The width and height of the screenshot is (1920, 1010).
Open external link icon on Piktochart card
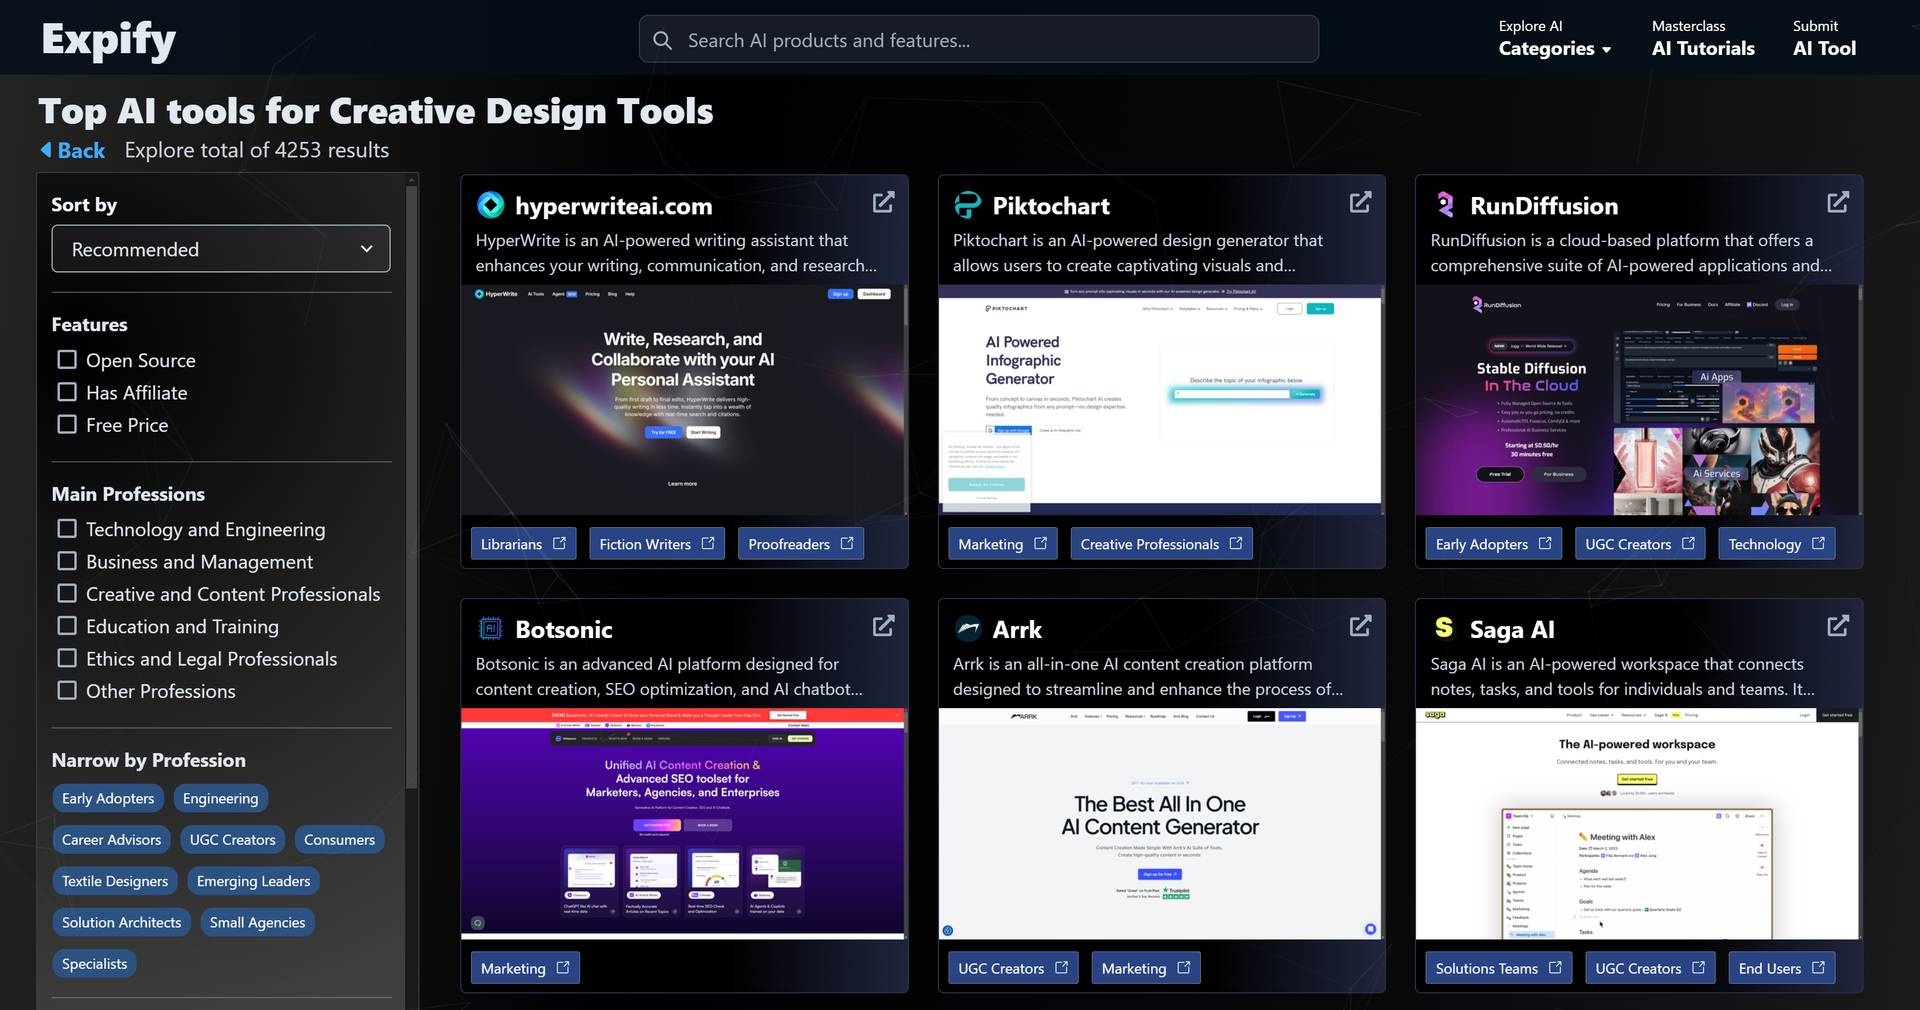(1360, 202)
